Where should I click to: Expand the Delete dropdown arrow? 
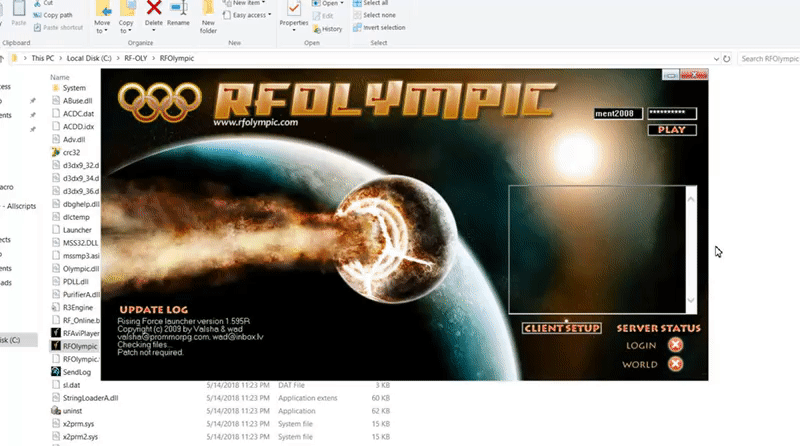point(154,31)
